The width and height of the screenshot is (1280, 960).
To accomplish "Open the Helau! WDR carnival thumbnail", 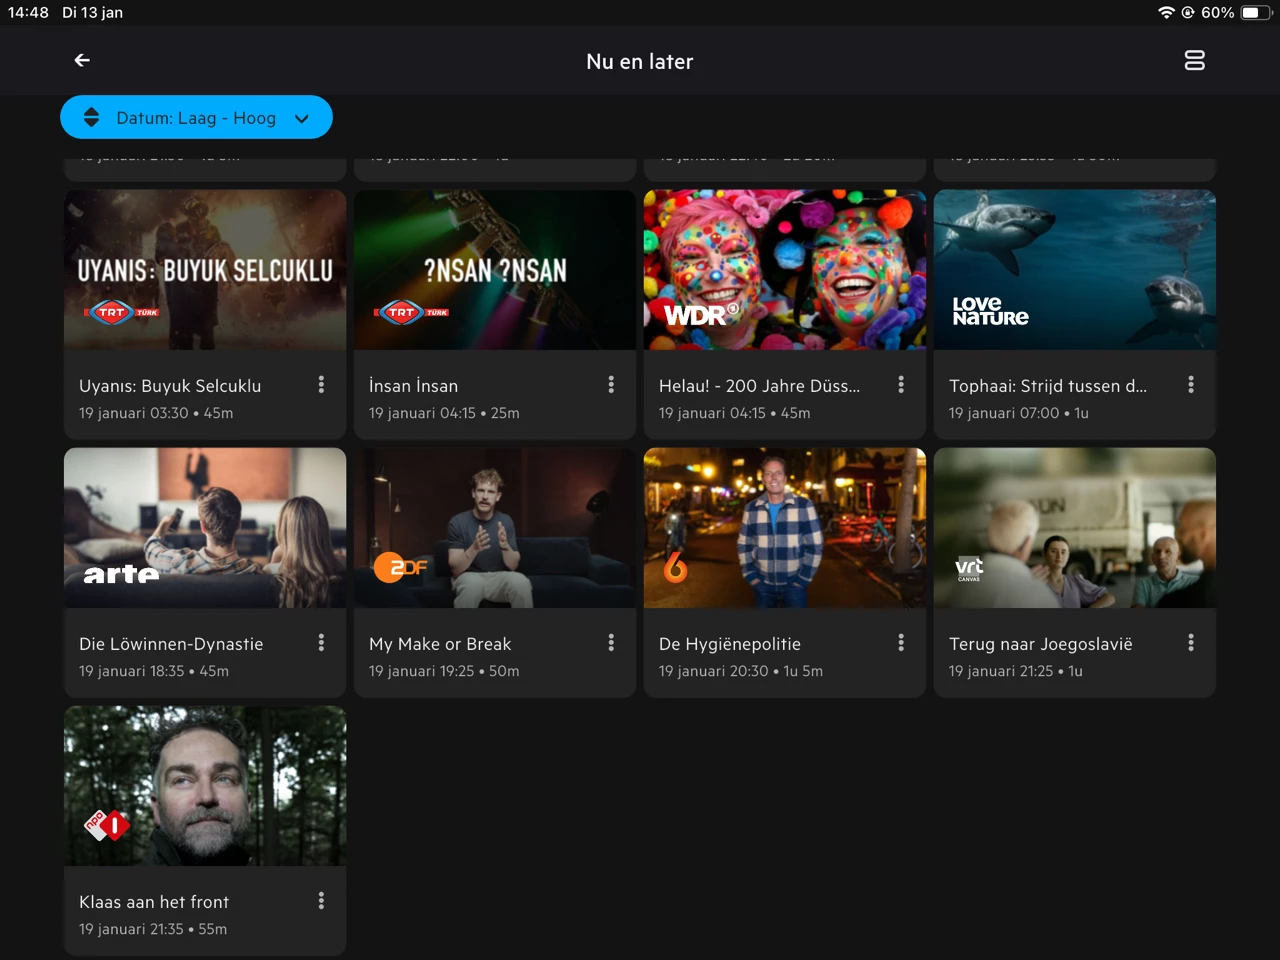I will click(x=785, y=270).
